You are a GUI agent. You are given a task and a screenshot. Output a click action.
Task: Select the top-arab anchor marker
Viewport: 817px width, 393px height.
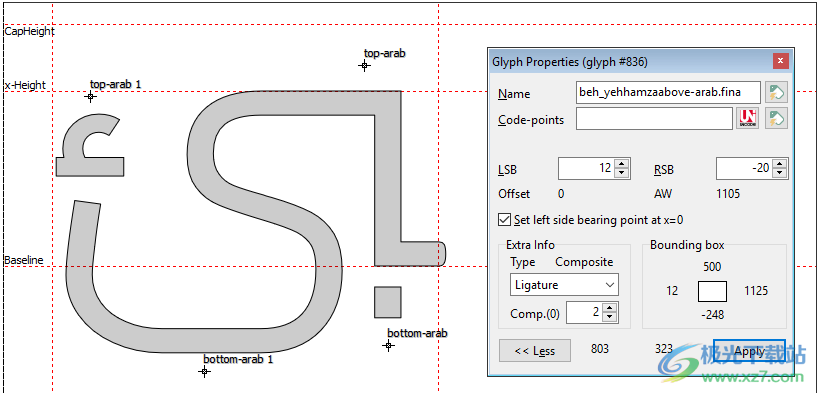[364, 65]
